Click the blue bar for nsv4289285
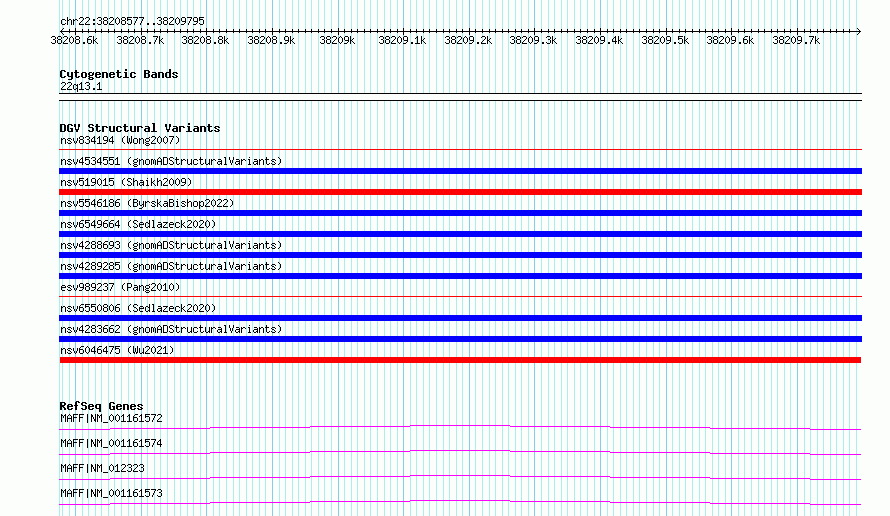Screen dimensions: 890x516 point(460,276)
